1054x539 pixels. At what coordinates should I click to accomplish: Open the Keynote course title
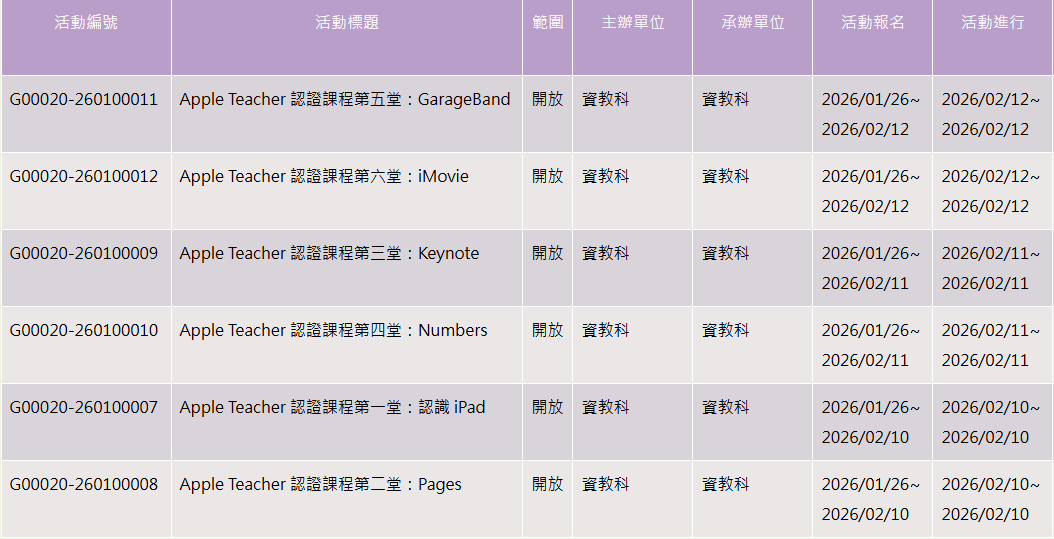click(329, 253)
